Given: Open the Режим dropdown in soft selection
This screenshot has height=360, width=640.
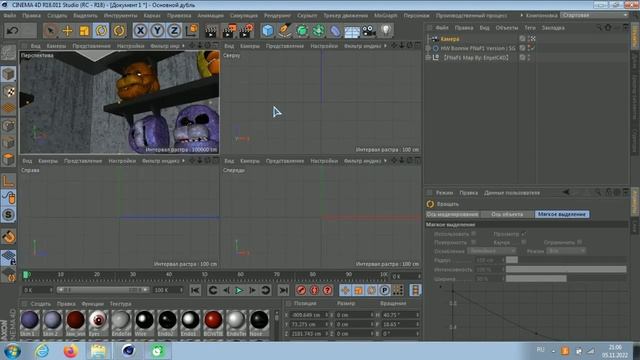Looking at the screenshot, I should coord(567,251).
